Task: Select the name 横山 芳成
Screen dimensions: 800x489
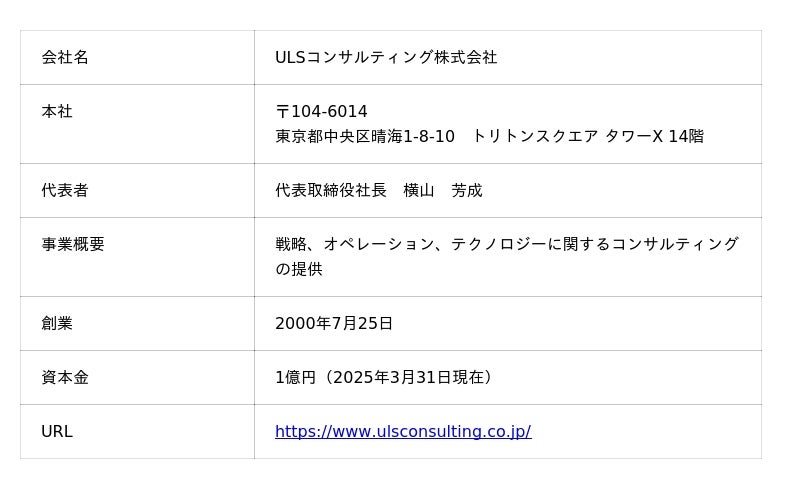Action: pyautogui.click(x=443, y=191)
